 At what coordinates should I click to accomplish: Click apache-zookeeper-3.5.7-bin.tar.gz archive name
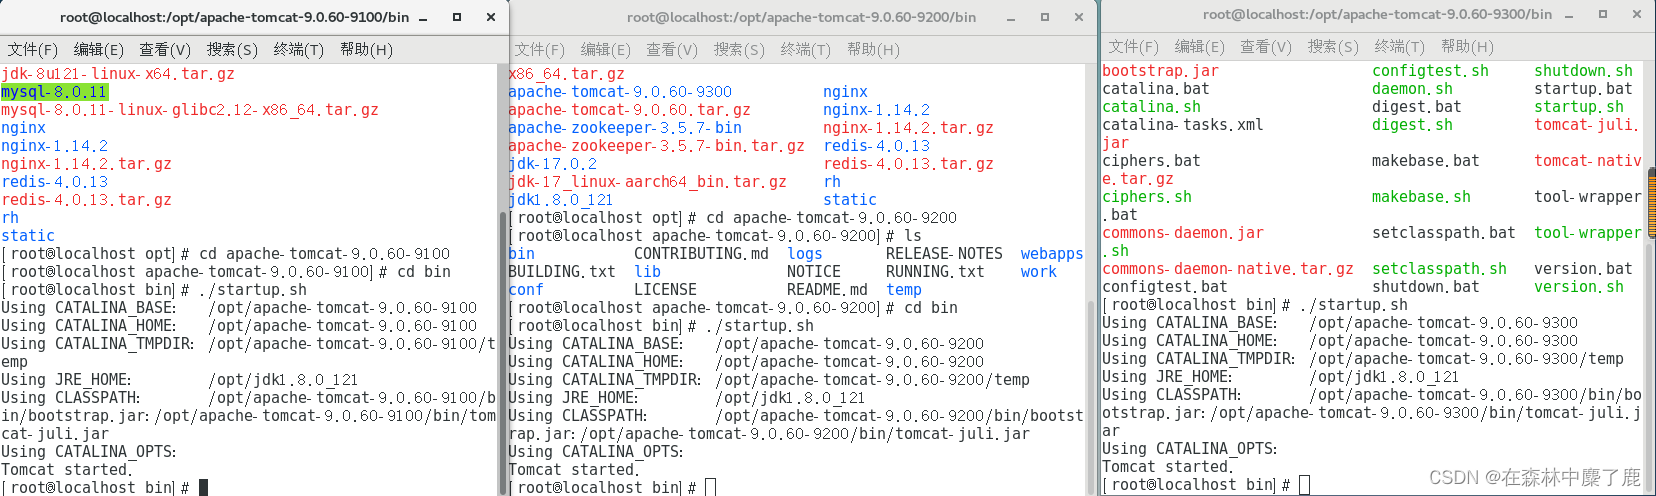click(x=656, y=146)
